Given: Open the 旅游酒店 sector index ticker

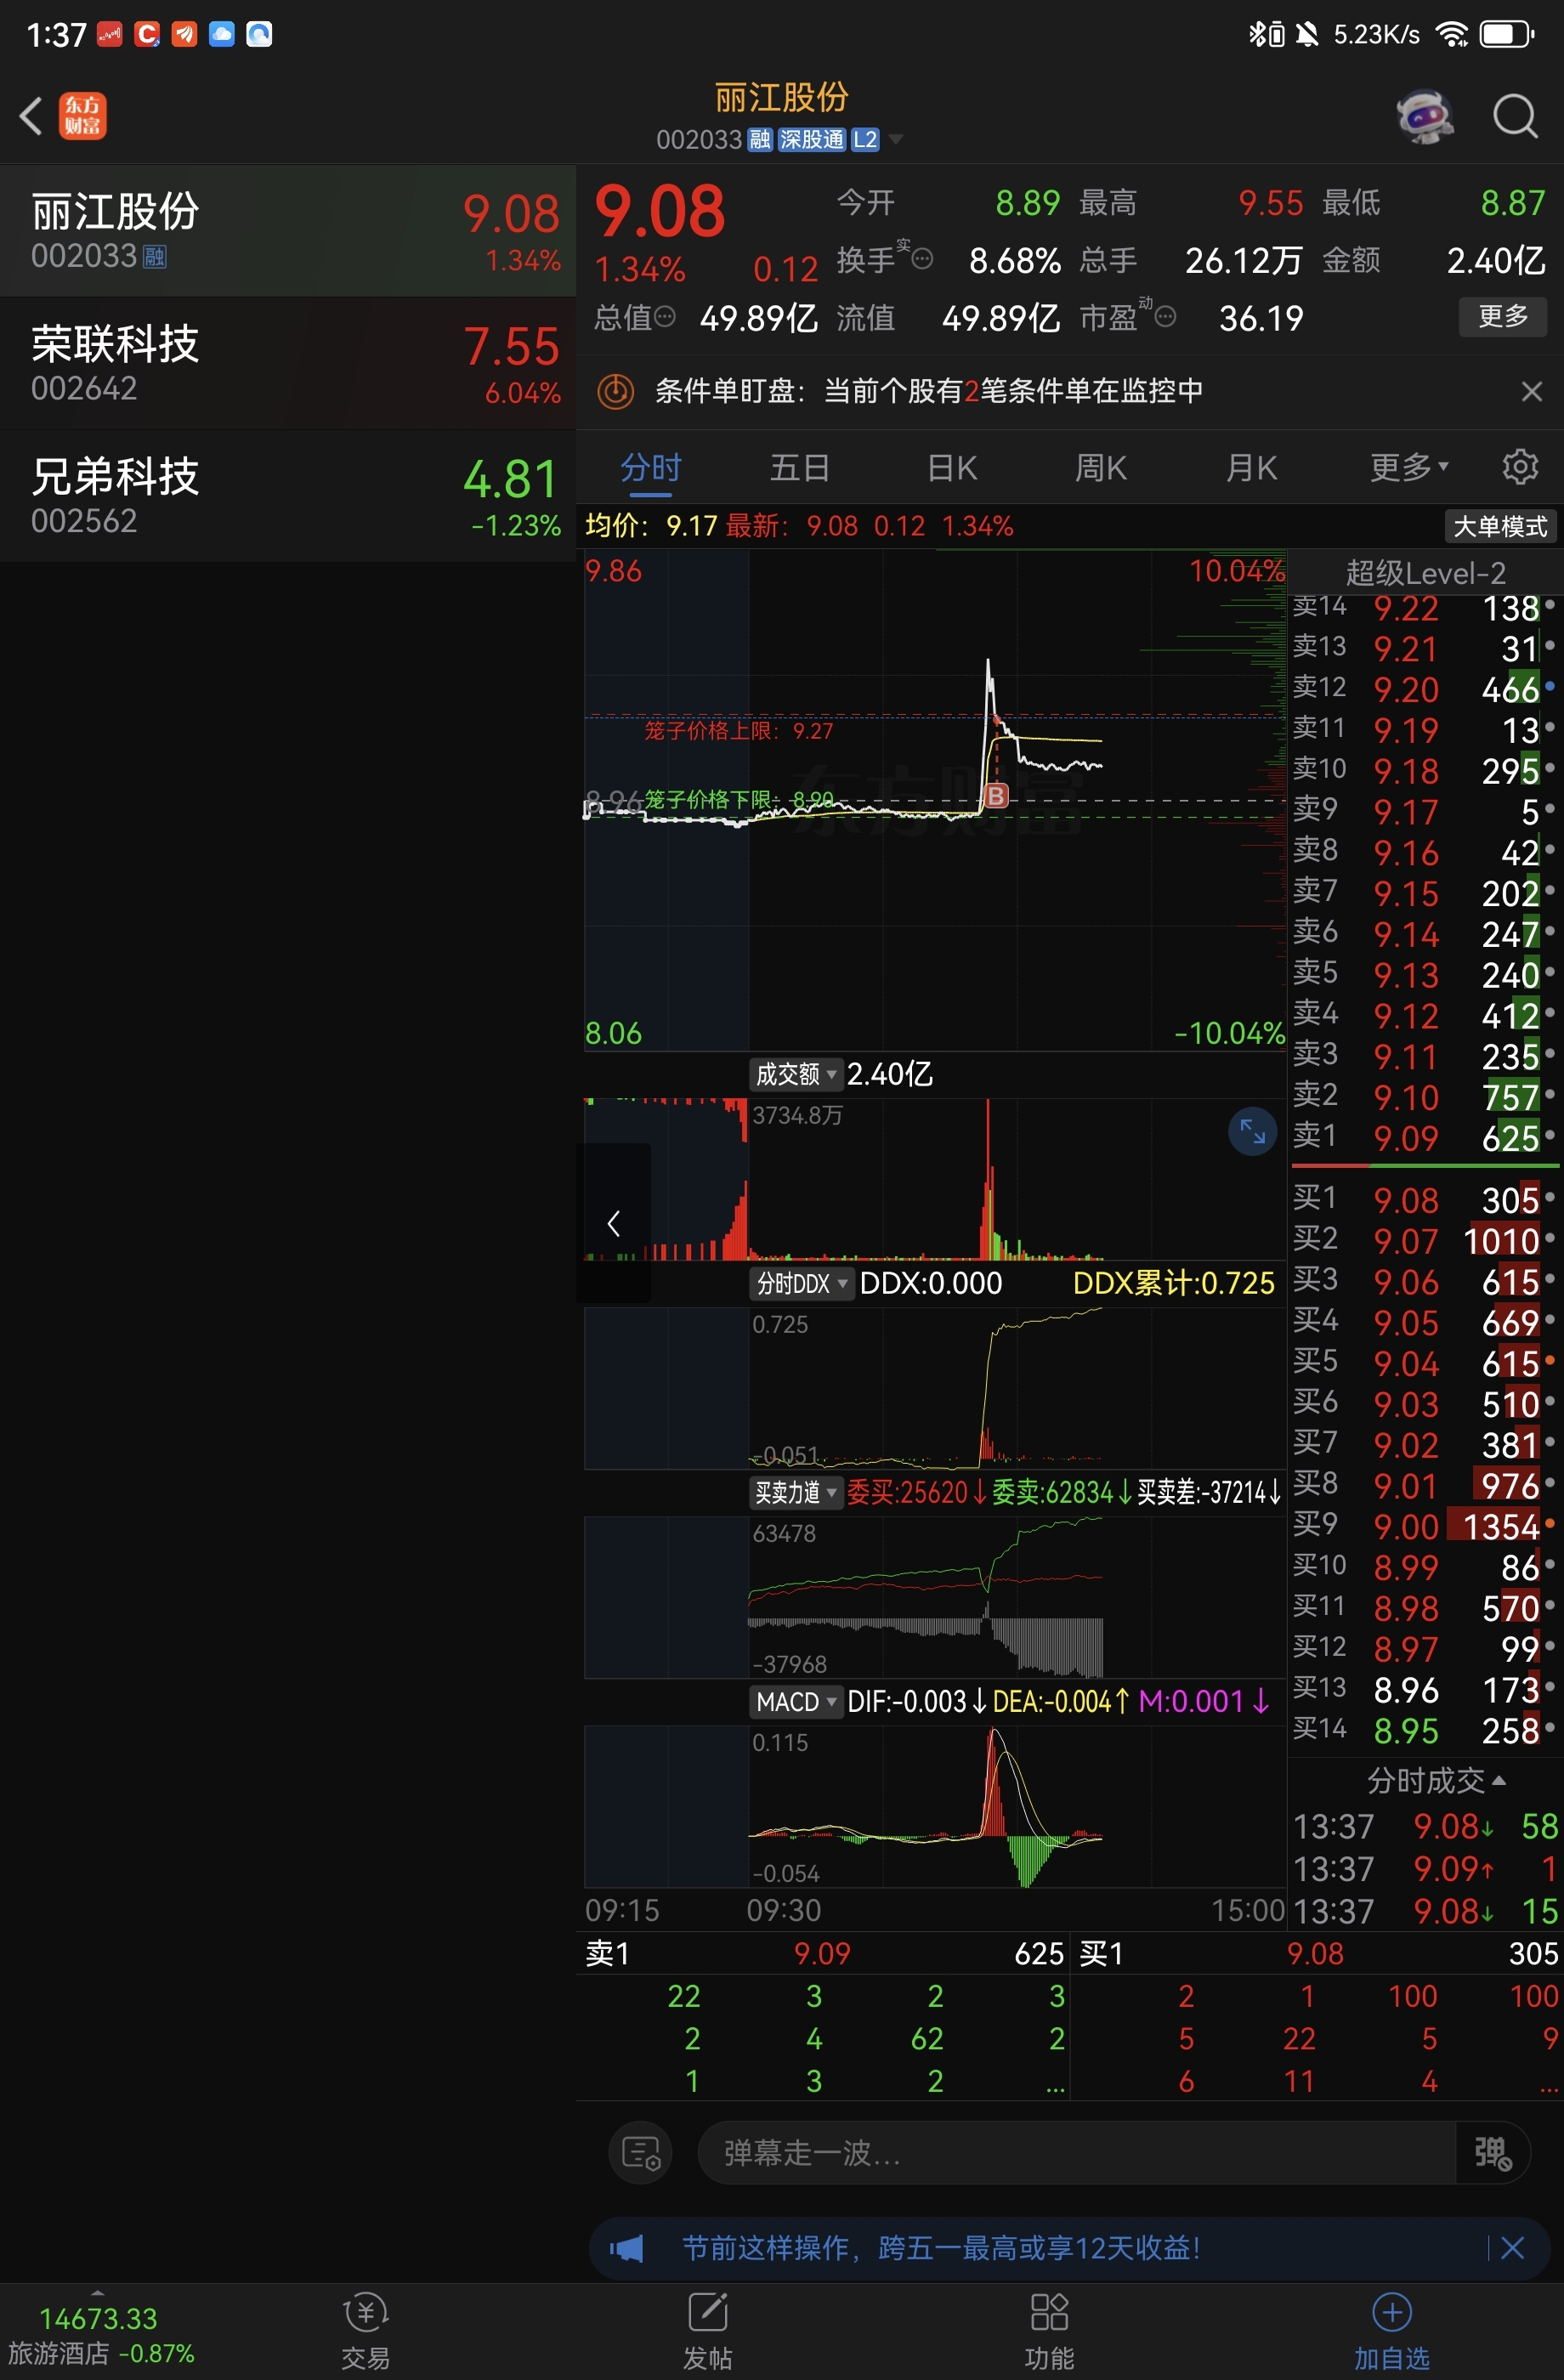Looking at the screenshot, I should (101, 2335).
